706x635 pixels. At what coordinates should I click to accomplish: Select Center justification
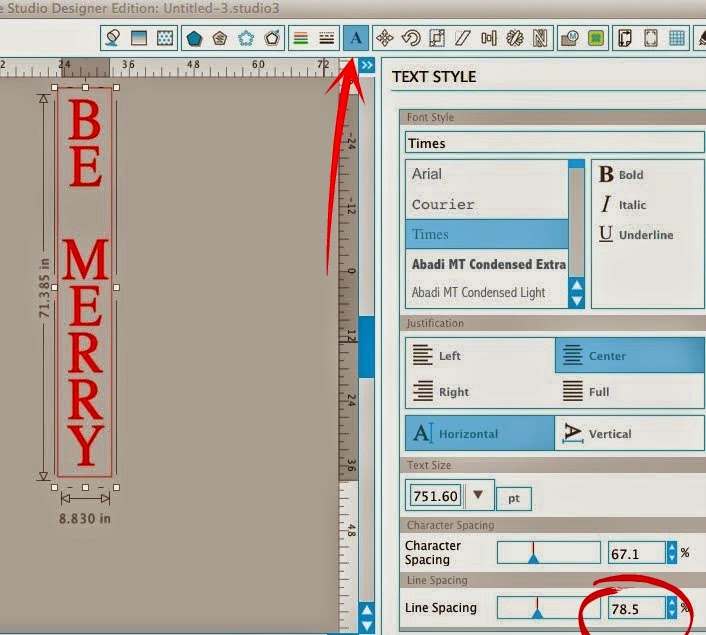tap(629, 355)
